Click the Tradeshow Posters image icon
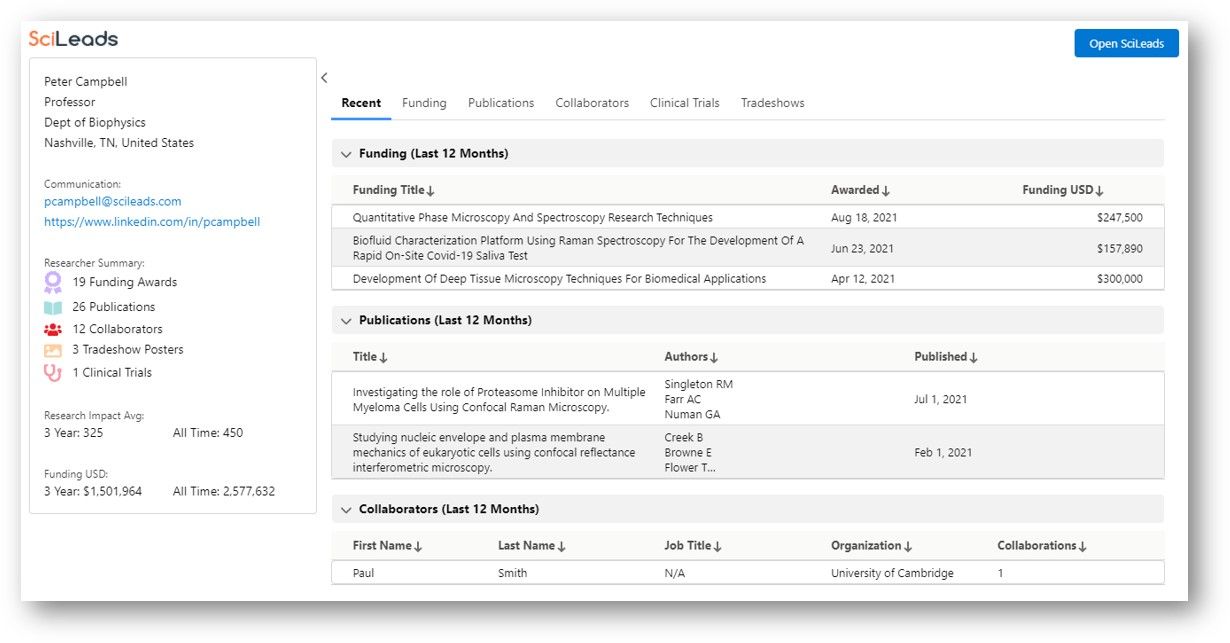1230x643 pixels. click(53, 350)
